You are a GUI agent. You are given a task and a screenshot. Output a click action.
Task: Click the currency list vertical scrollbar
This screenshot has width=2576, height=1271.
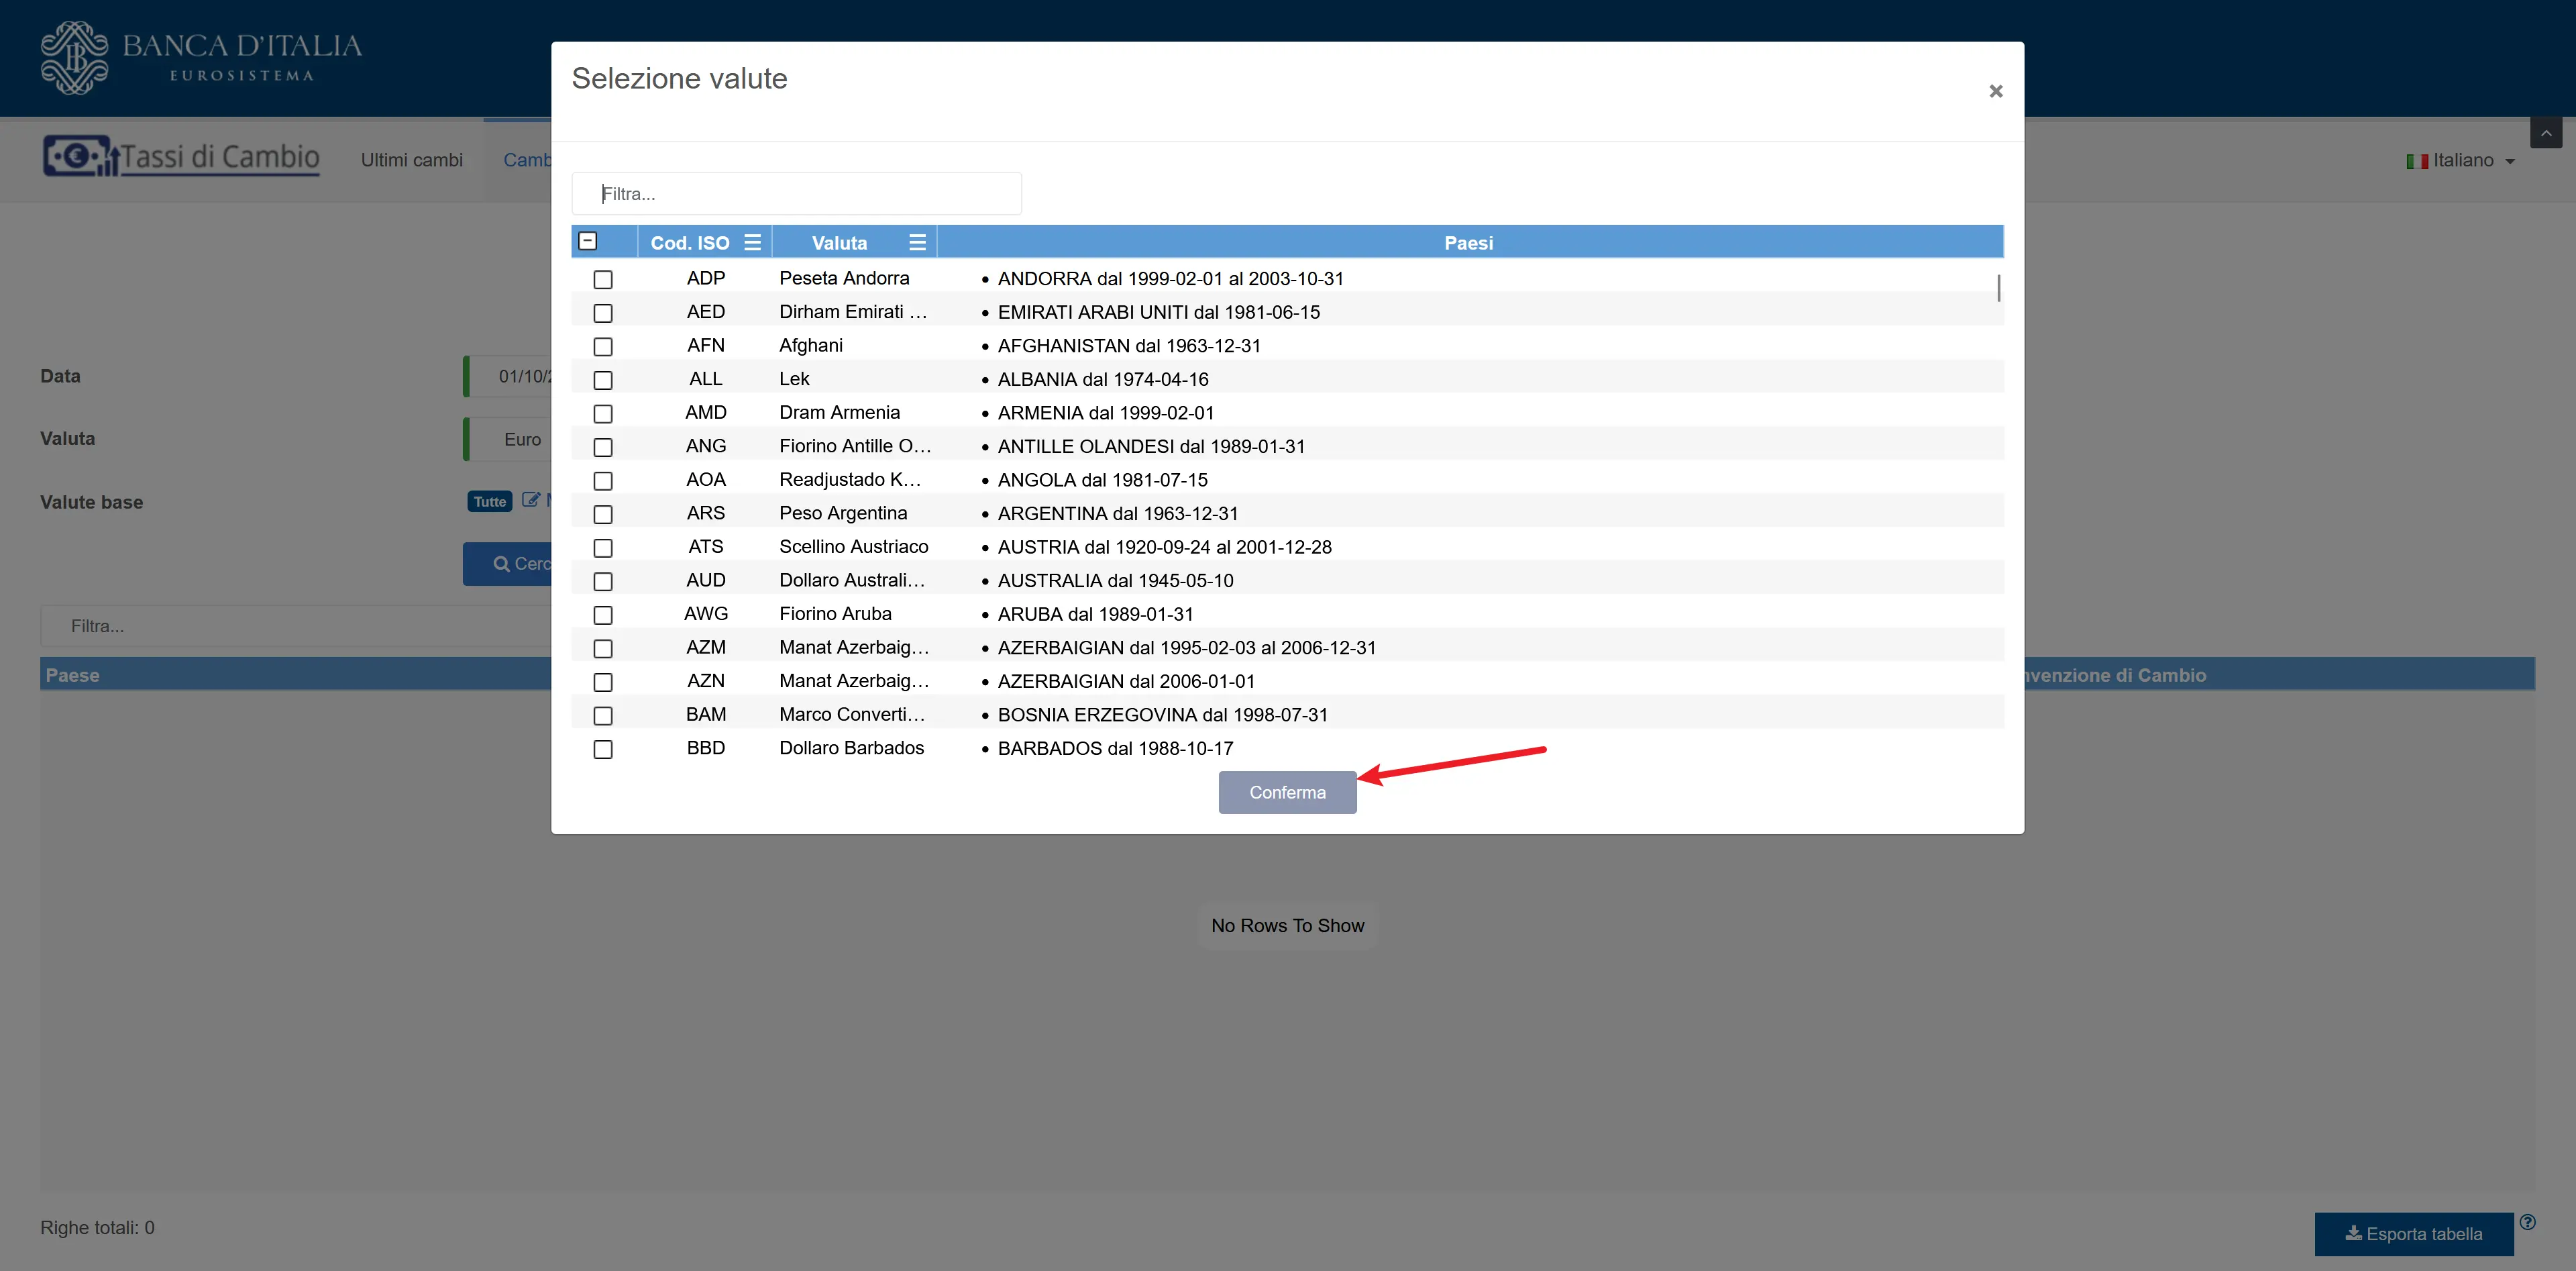(1998, 289)
